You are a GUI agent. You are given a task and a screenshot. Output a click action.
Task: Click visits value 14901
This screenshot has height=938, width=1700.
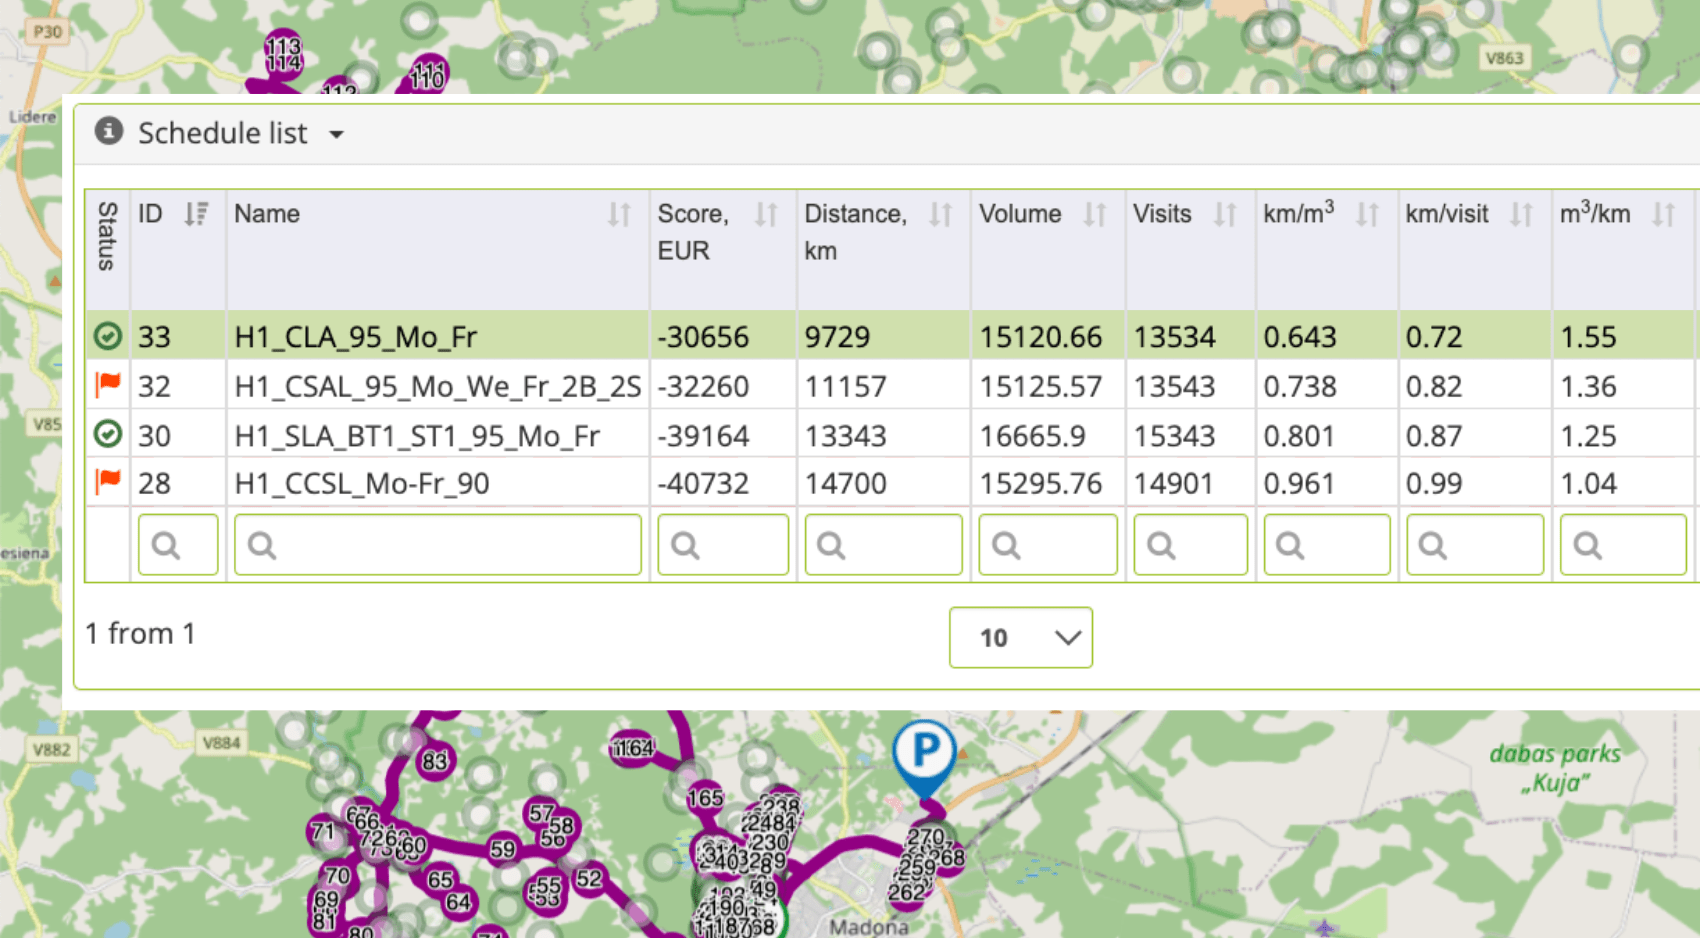click(x=1174, y=484)
